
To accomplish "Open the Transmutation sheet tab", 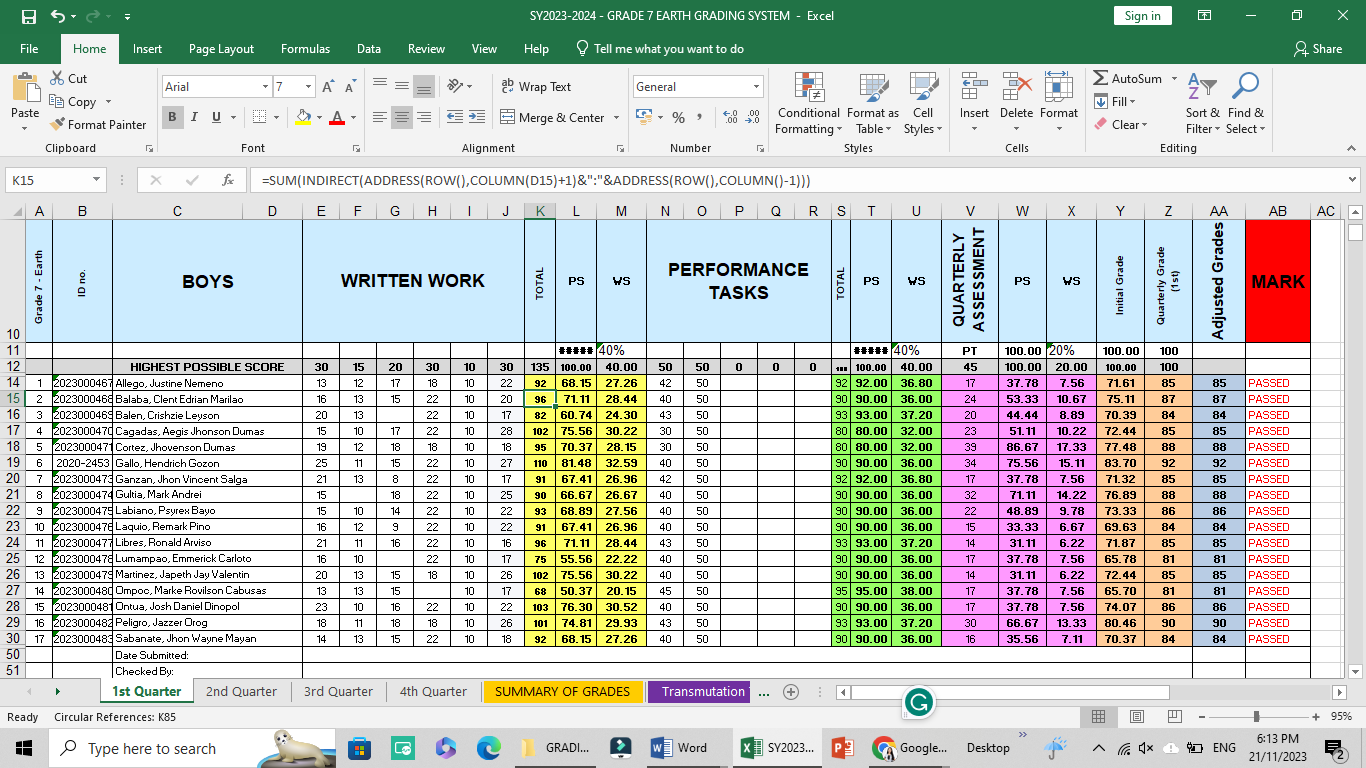I will [x=702, y=691].
